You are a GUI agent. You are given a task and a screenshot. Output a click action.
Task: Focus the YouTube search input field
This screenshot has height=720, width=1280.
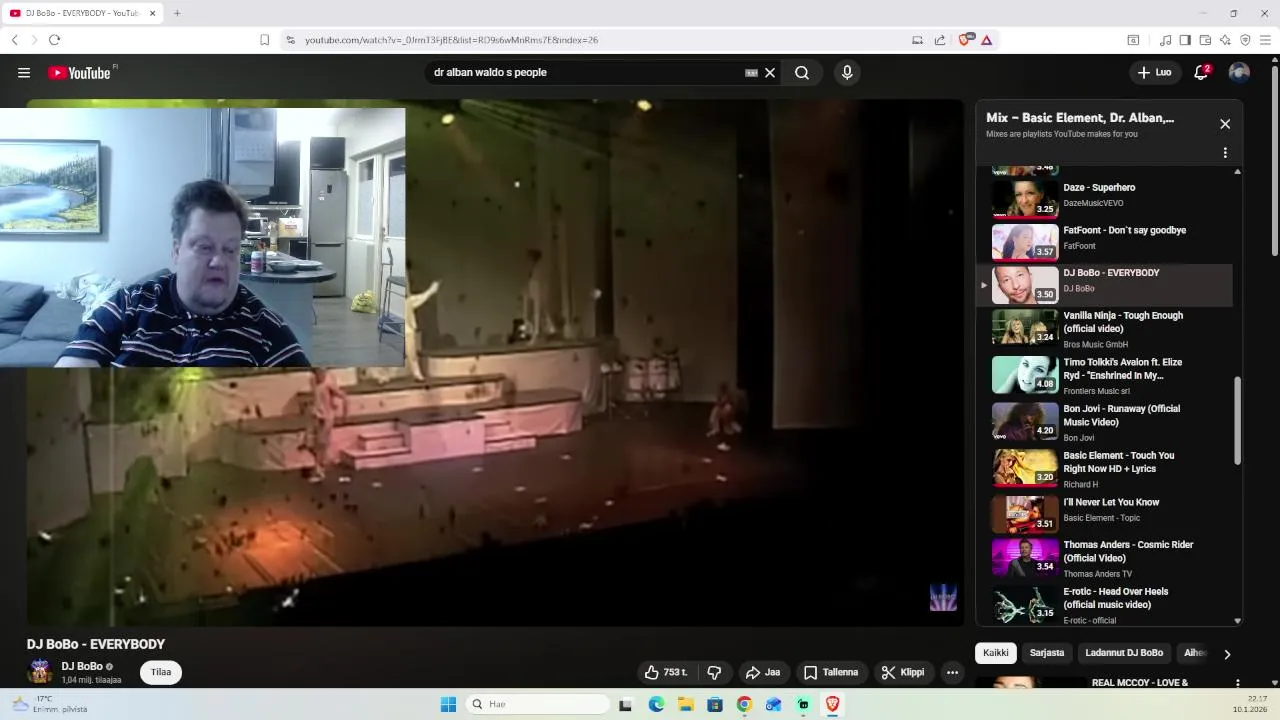pyautogui.click(x=585, y=72)
